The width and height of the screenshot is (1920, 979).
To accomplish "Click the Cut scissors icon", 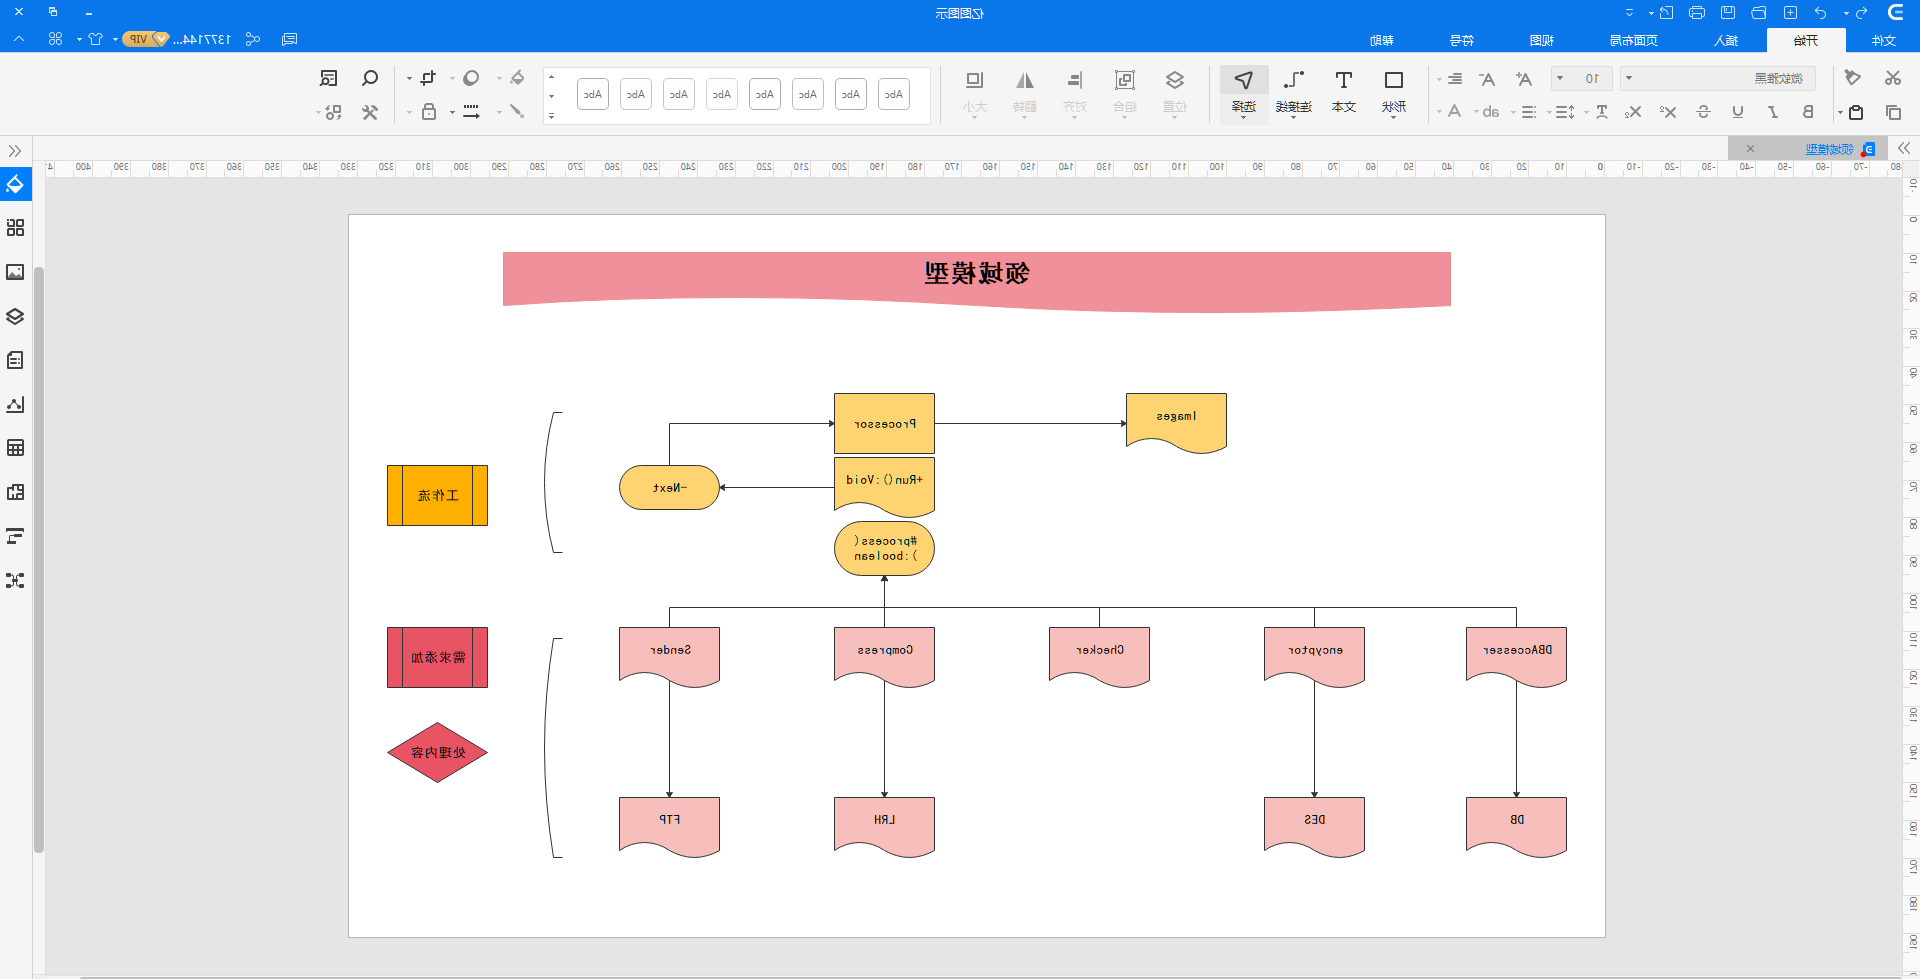I will [1892, 78].
